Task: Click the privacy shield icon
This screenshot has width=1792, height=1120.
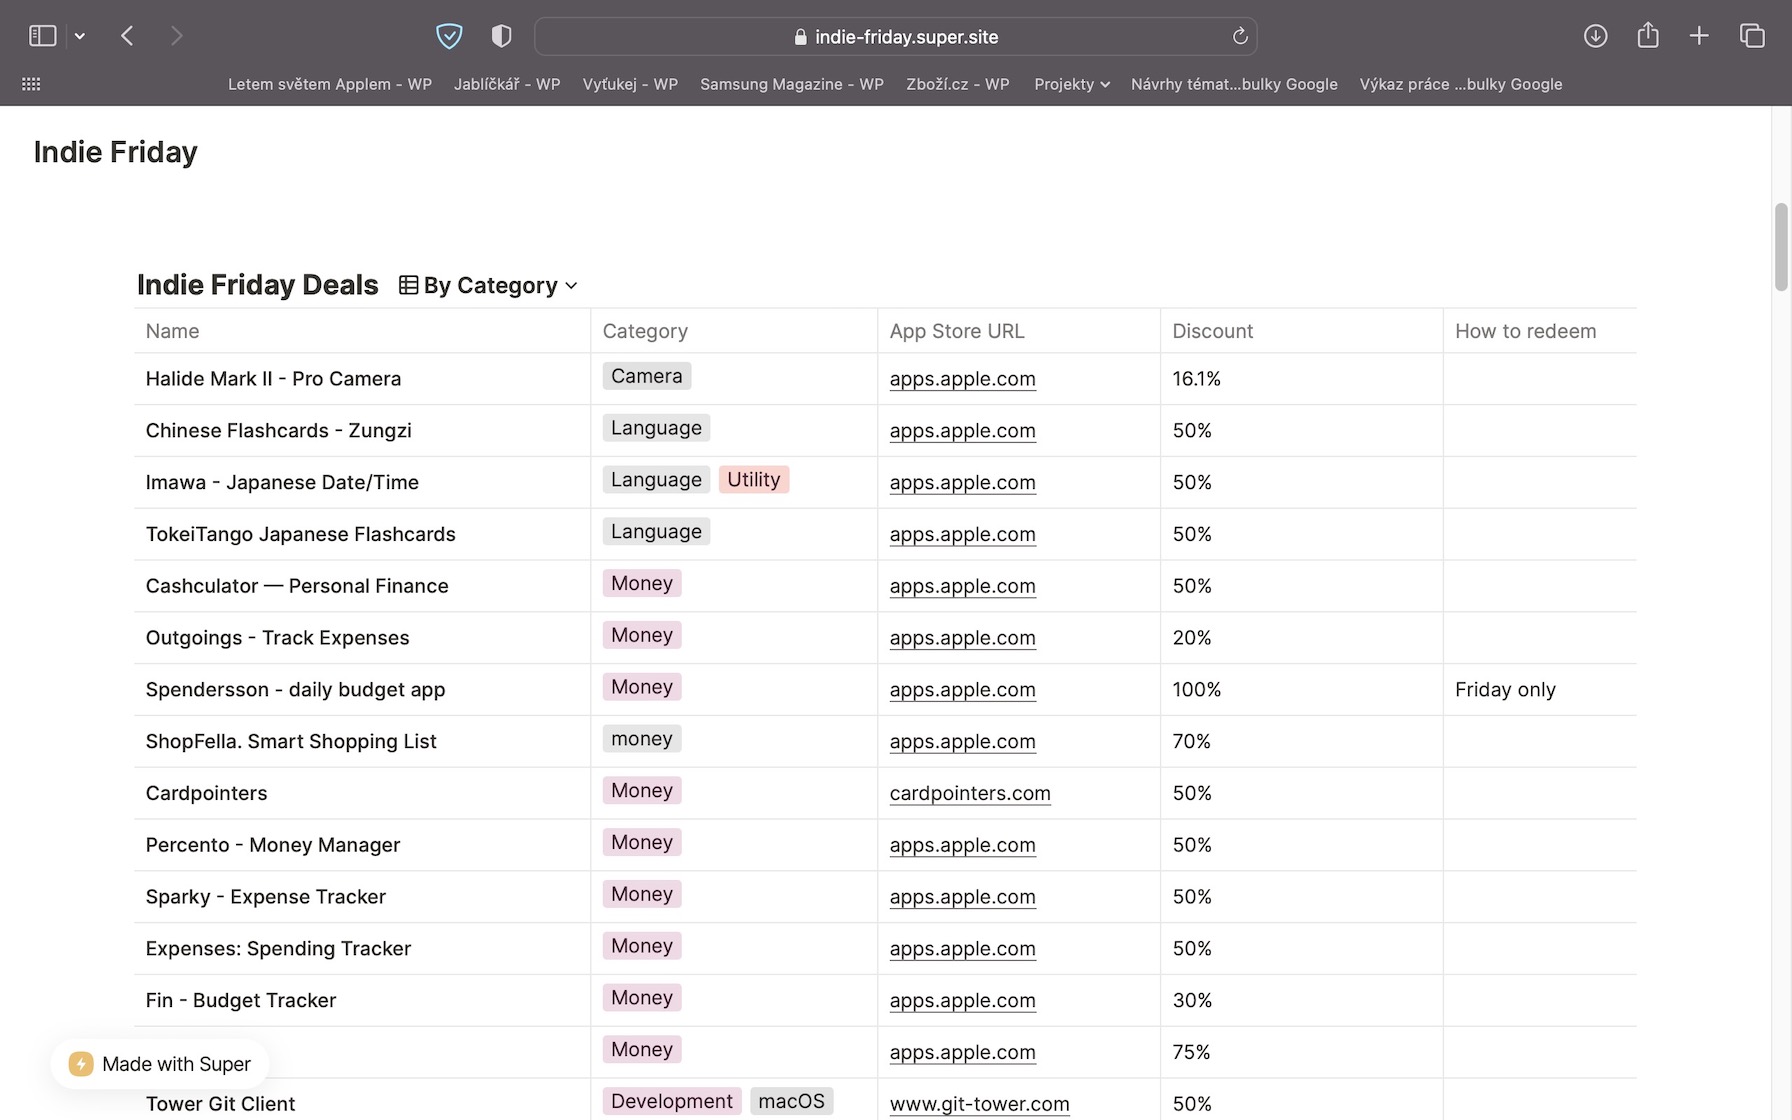Action: [449, 36]
